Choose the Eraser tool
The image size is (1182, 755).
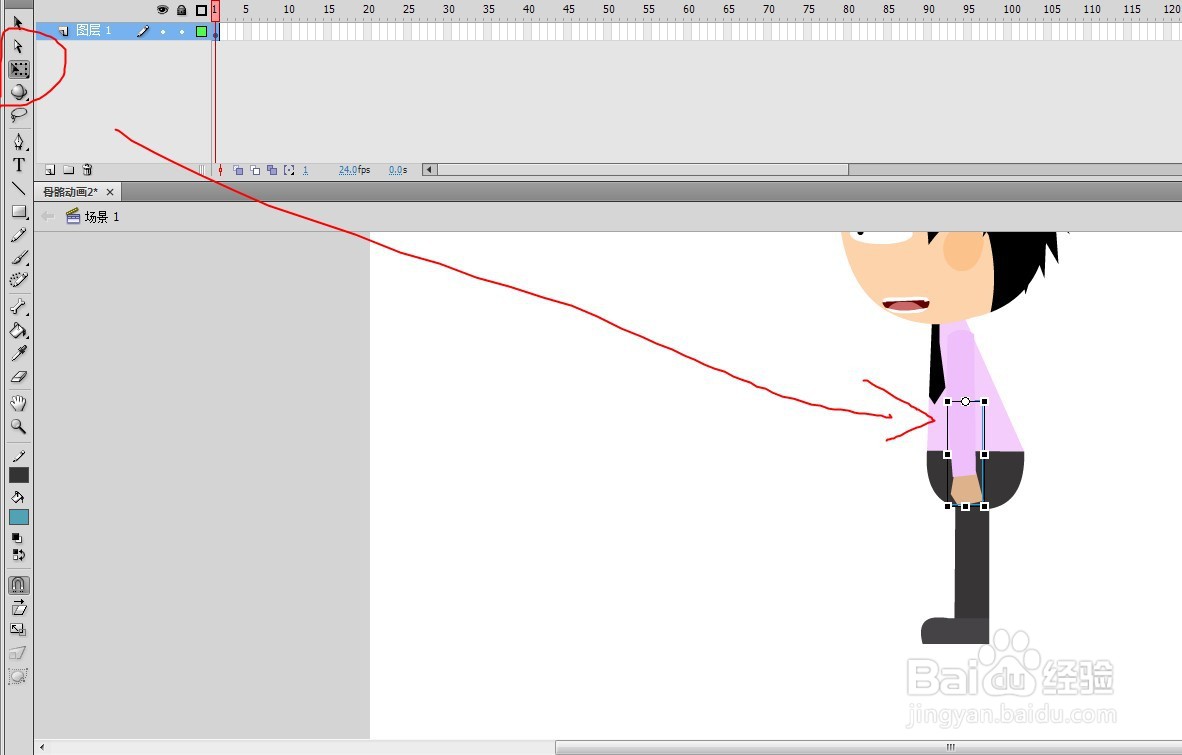point(19,377)
